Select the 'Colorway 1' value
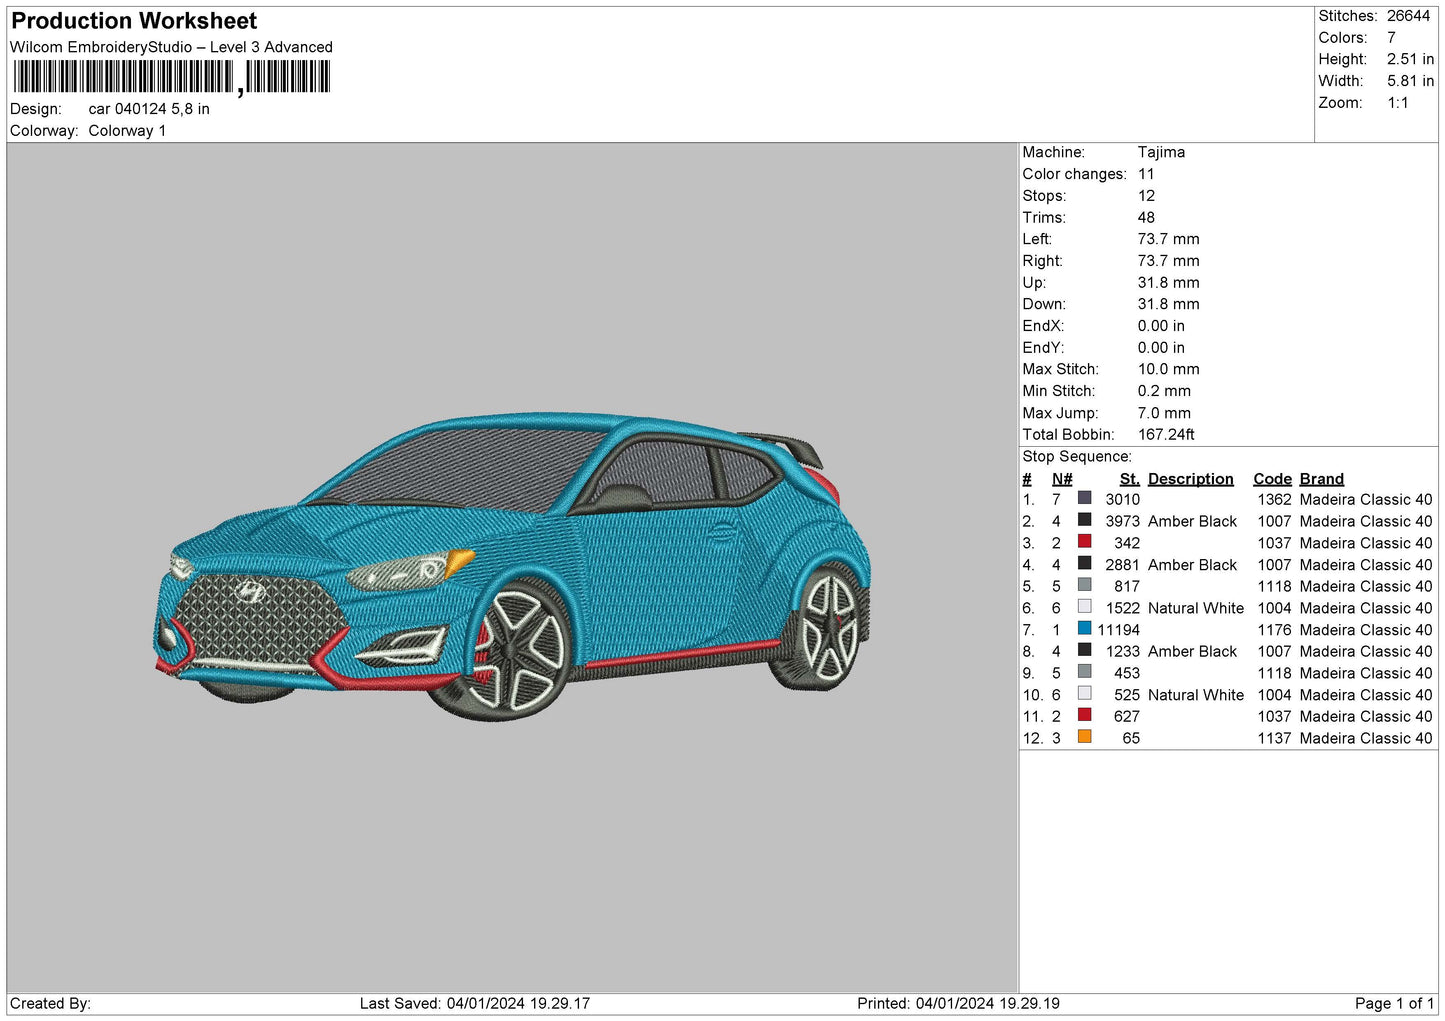The height and width of the screenshot is (1021, 1445). coord(127,131)
